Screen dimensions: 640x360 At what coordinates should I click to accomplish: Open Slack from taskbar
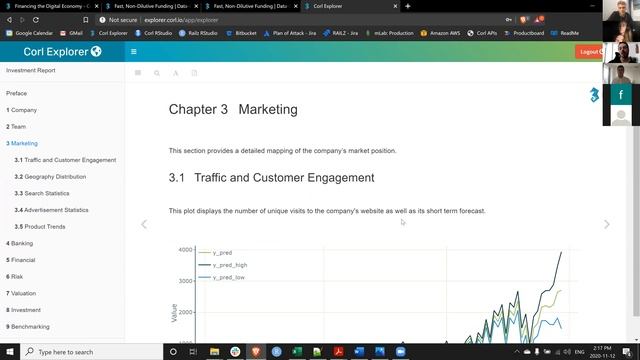235,352
